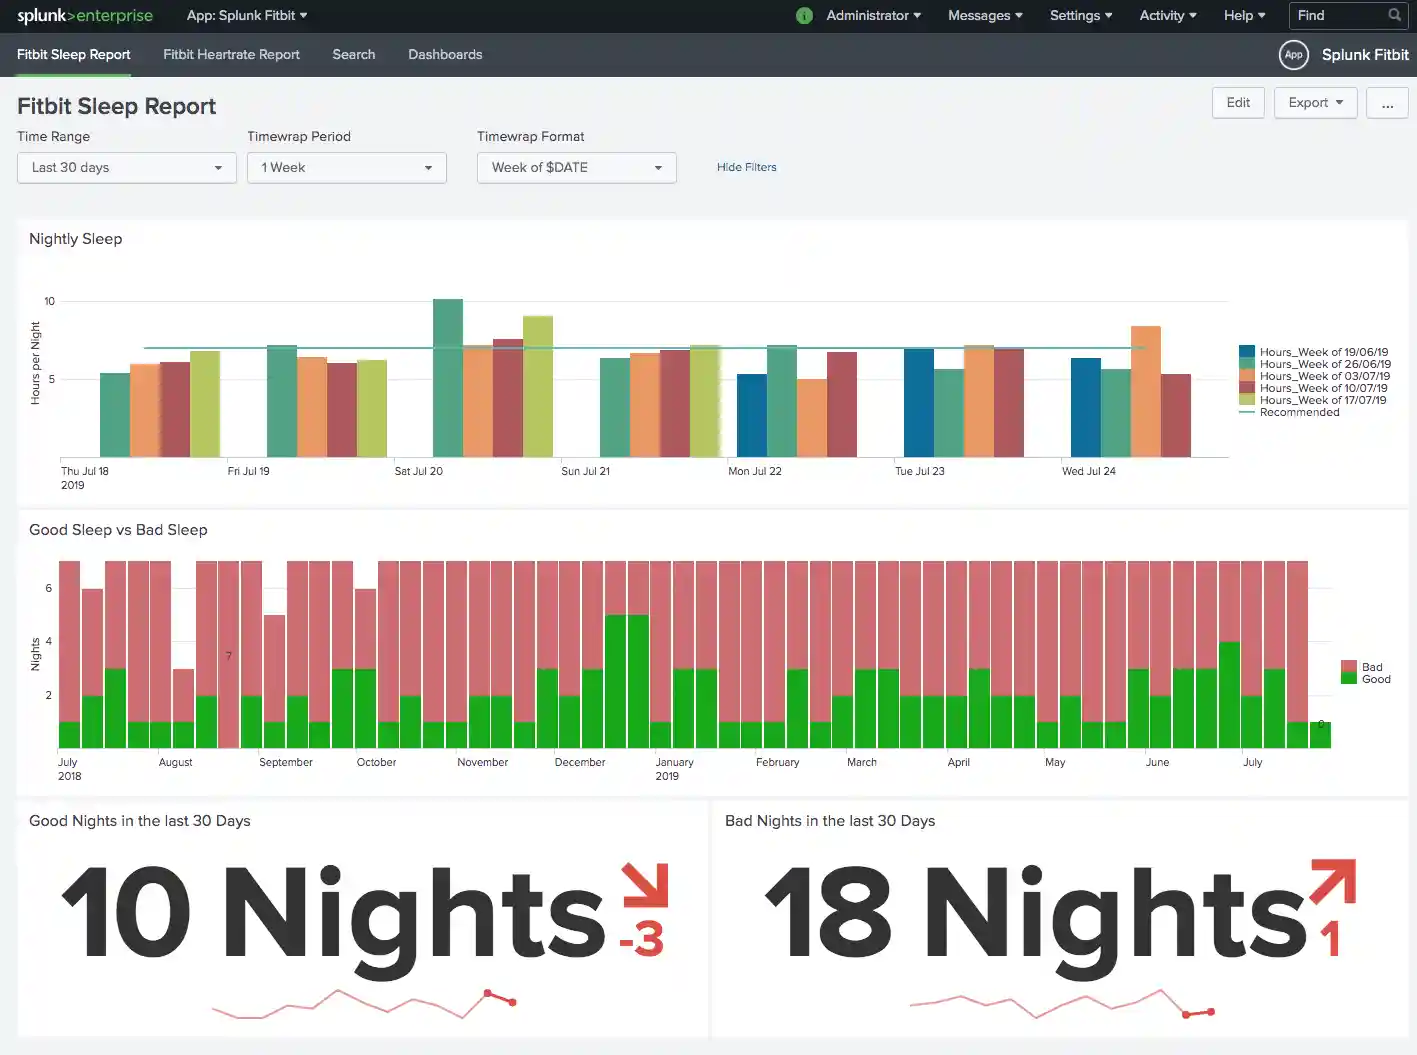
Task: Open the ellipsis more actions button
Action: (x=1387, y=103)
